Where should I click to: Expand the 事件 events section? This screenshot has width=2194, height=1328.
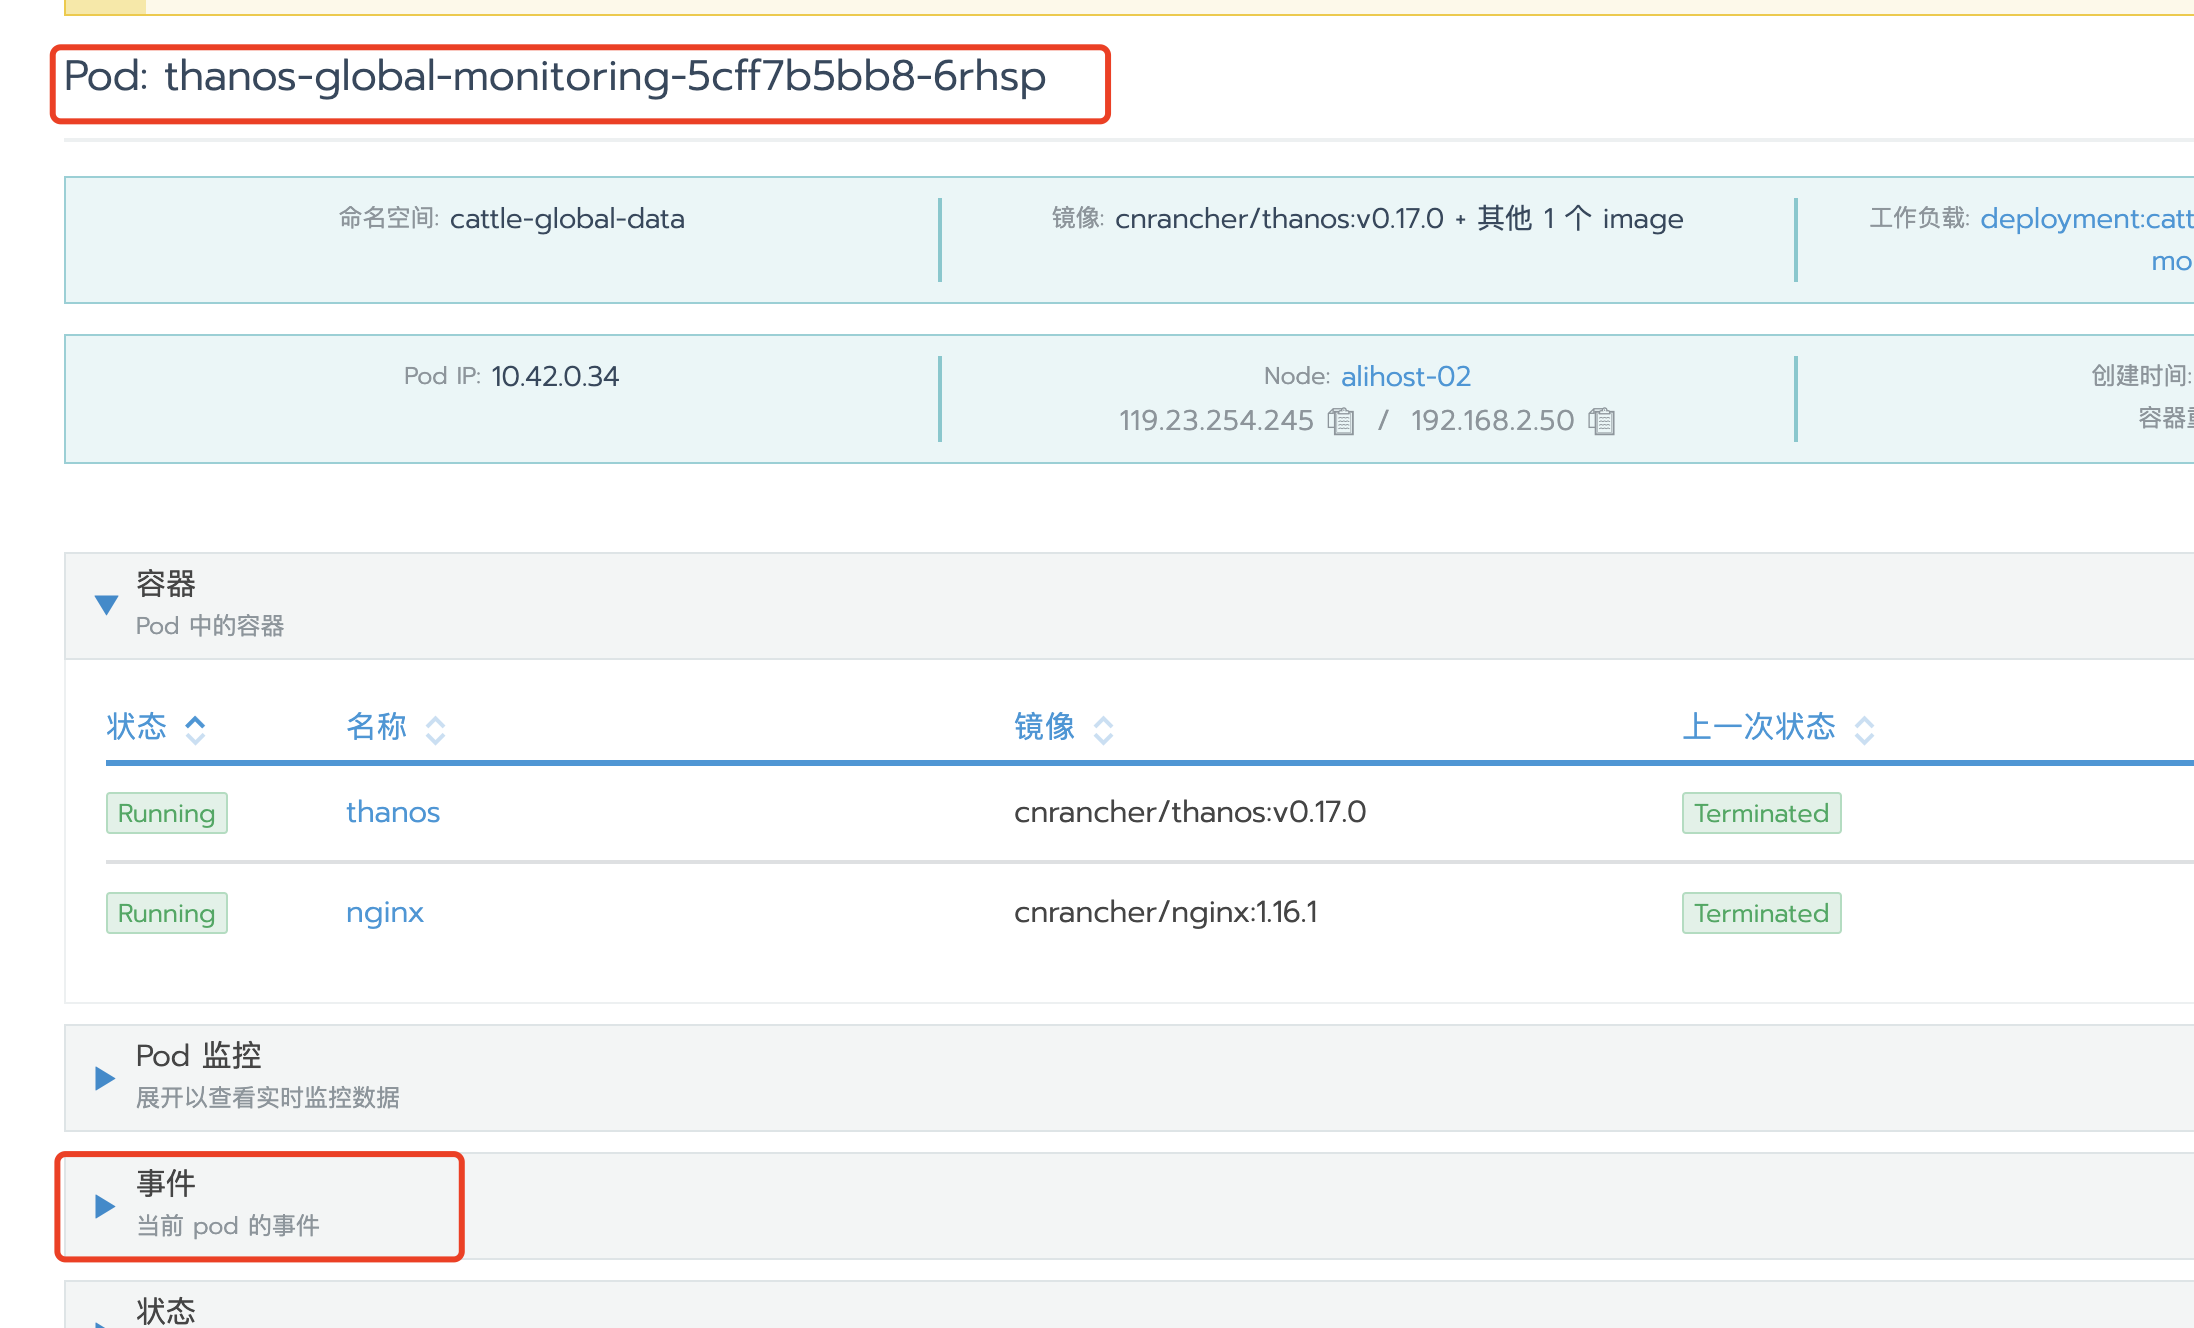point(105,1205)
